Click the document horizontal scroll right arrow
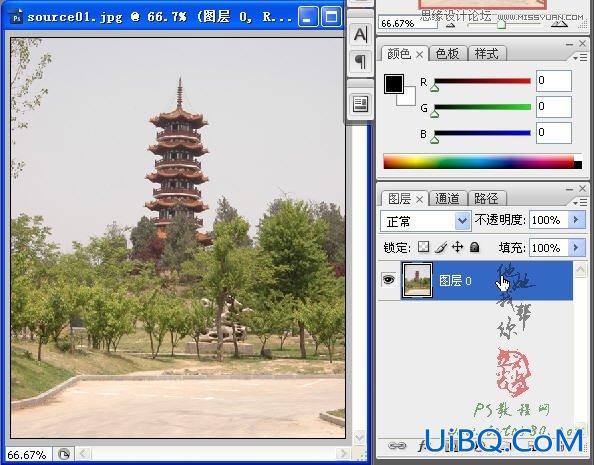 (343, 453)
